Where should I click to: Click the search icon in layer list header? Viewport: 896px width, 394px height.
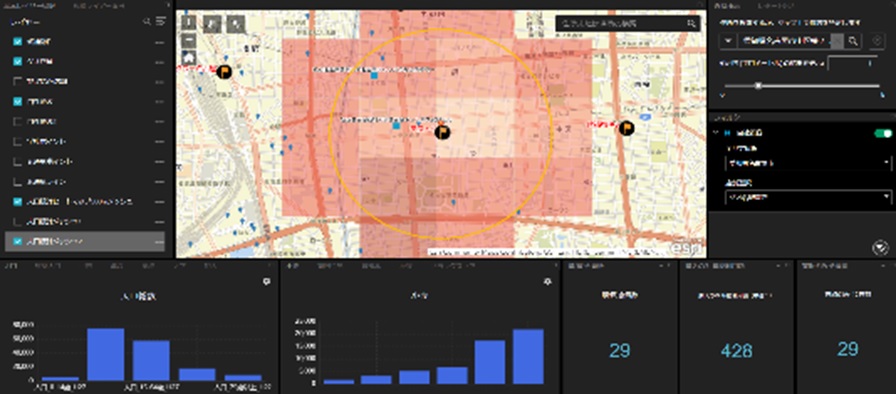[147, 21]
